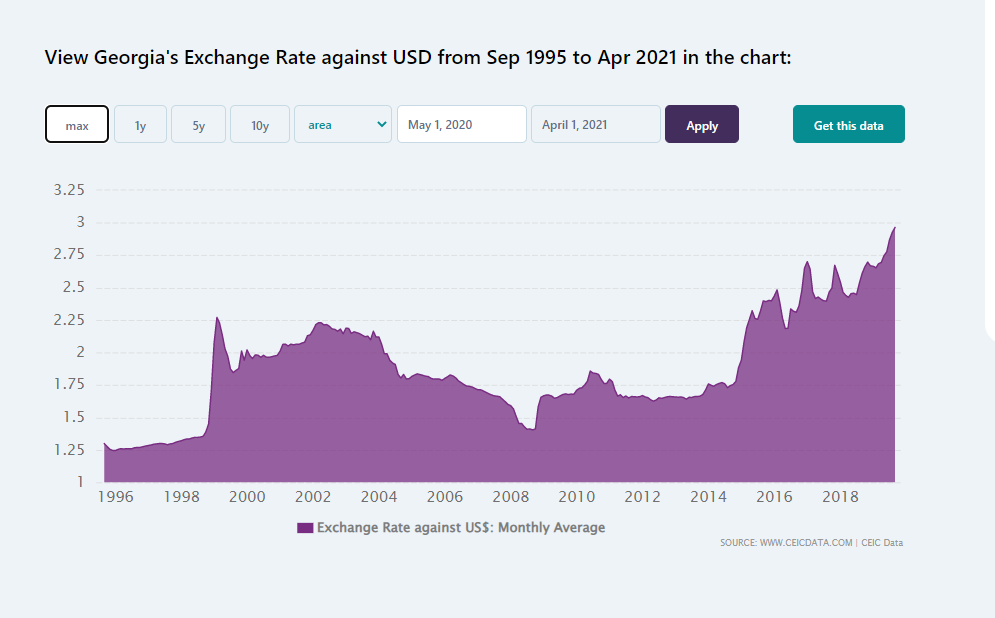995x618 pixels.
Task: Click the 3.25 y-axis label
Action: [69, 189]
